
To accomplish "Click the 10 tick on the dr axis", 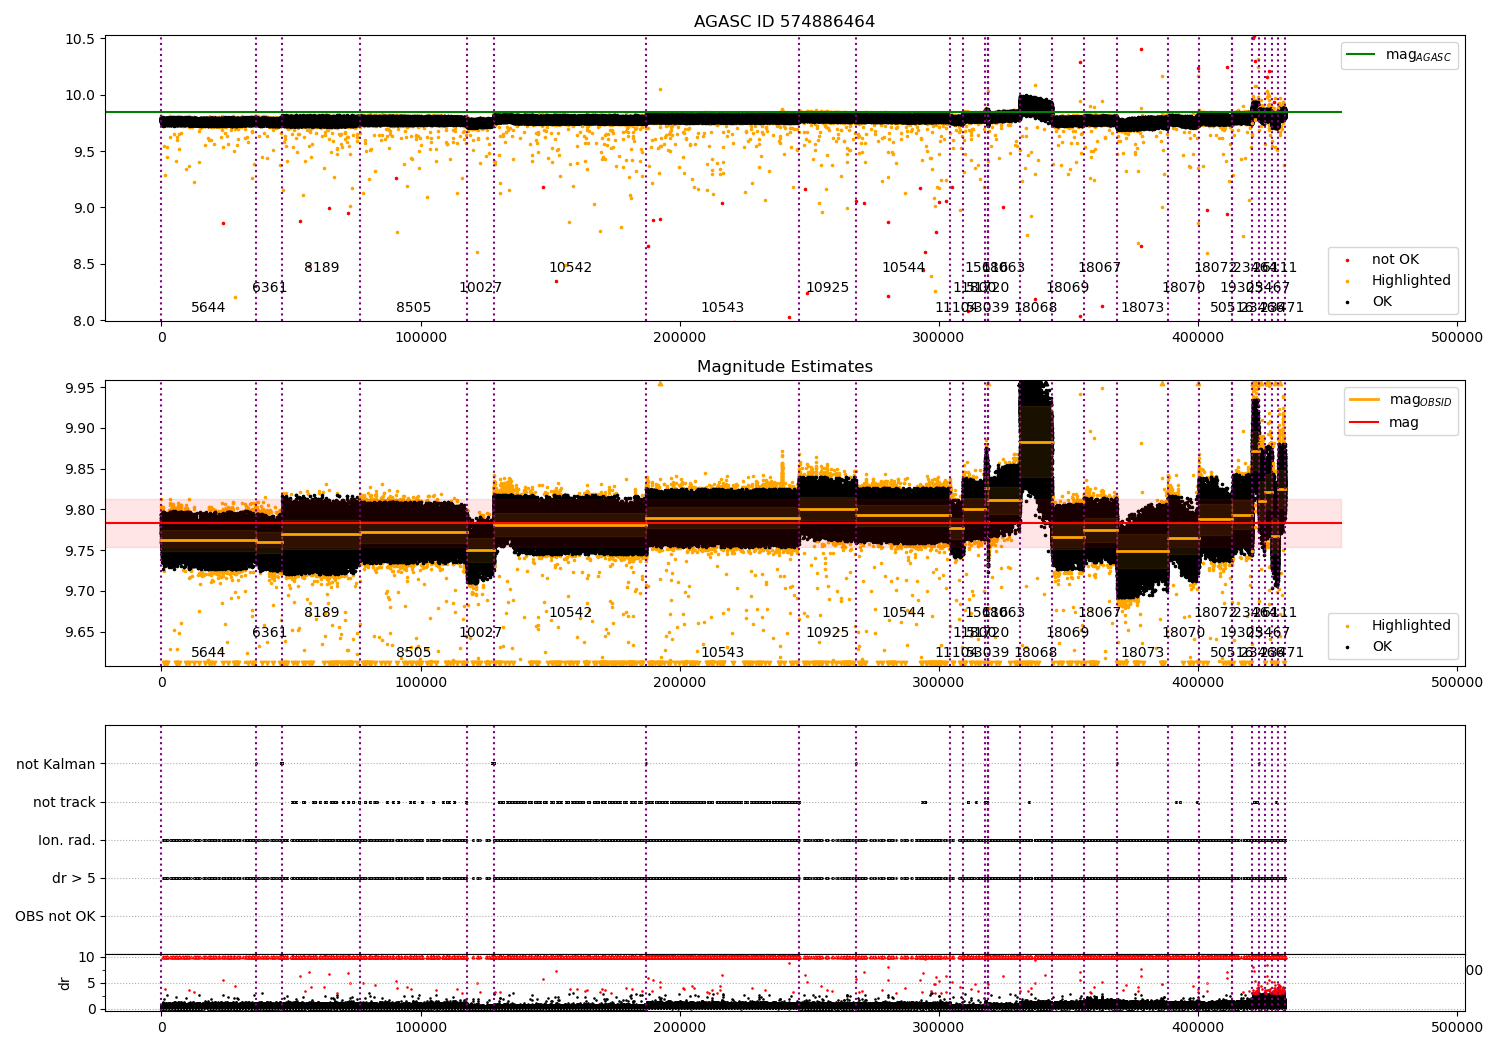I will click(x=87, y=957).
